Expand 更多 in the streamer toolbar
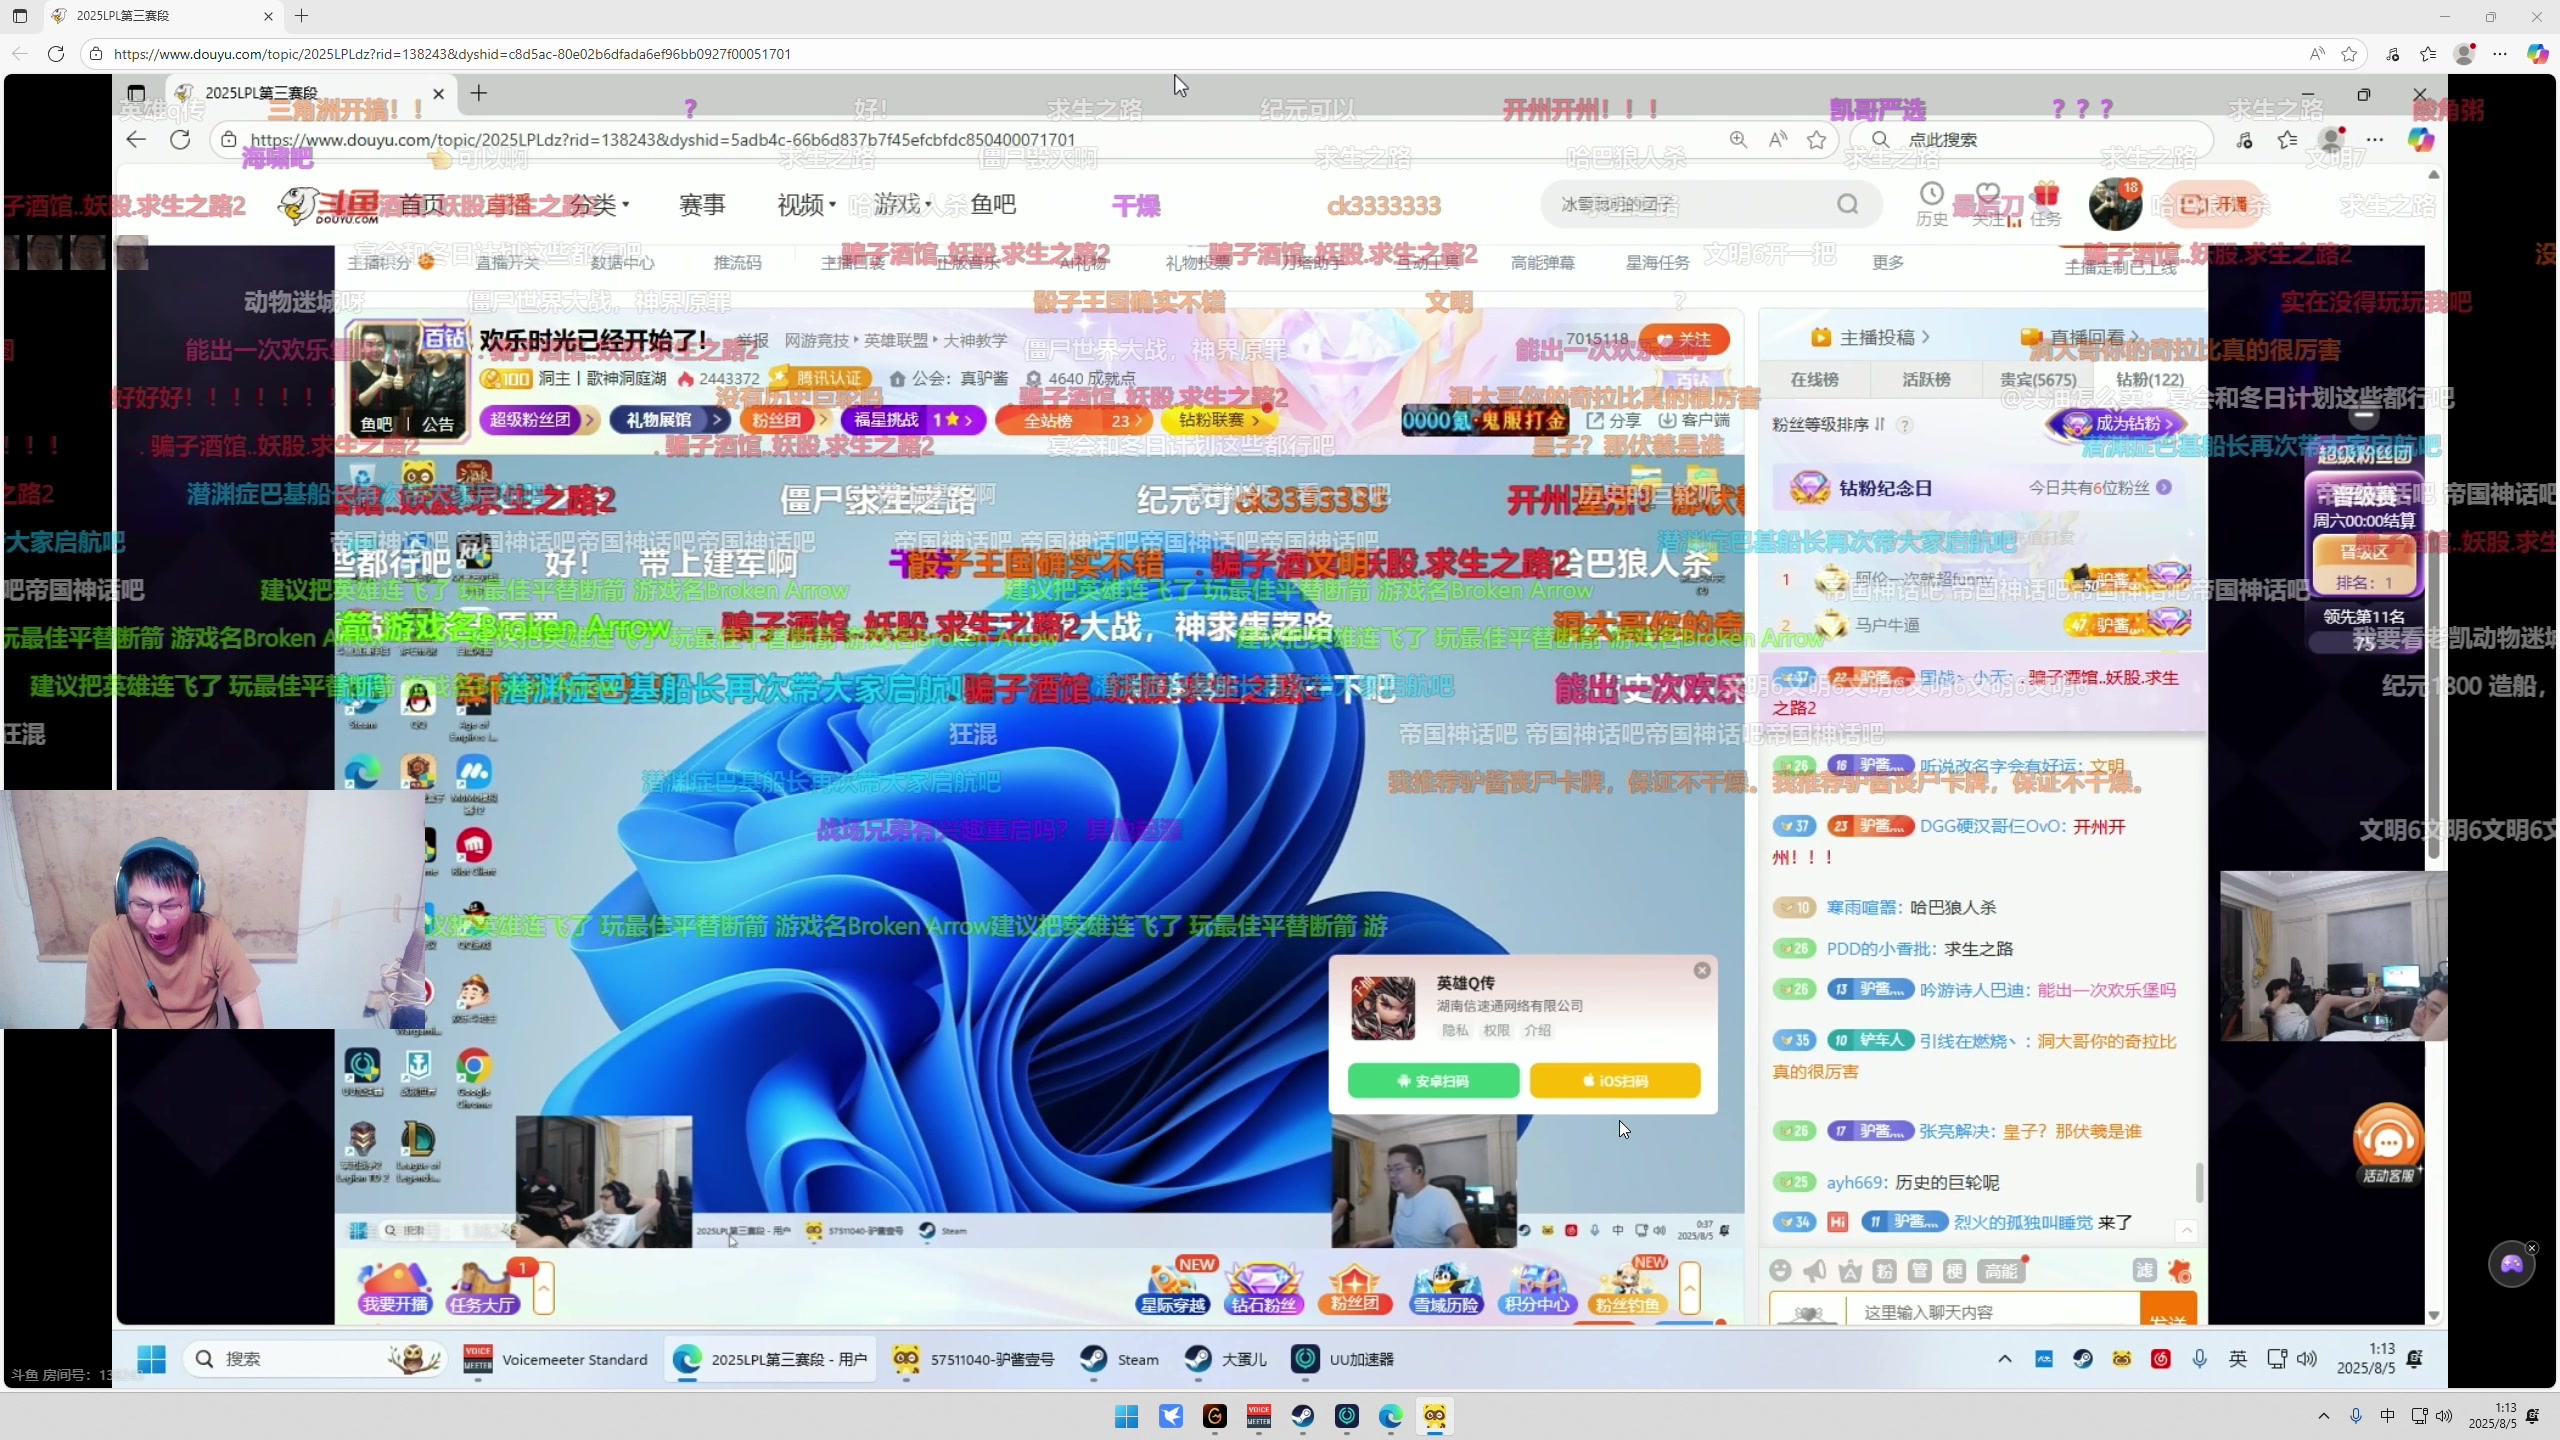 coord(1888,262)
